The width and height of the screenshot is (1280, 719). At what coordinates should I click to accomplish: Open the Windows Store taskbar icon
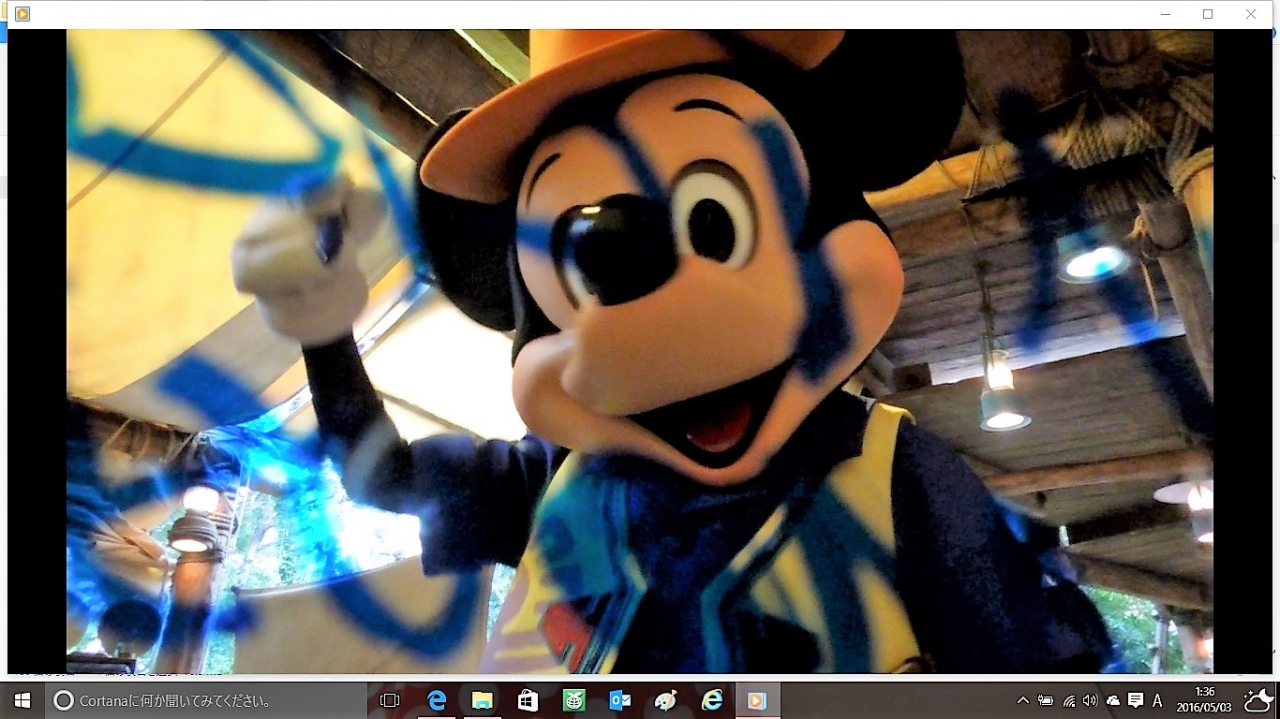pos(528,701)
